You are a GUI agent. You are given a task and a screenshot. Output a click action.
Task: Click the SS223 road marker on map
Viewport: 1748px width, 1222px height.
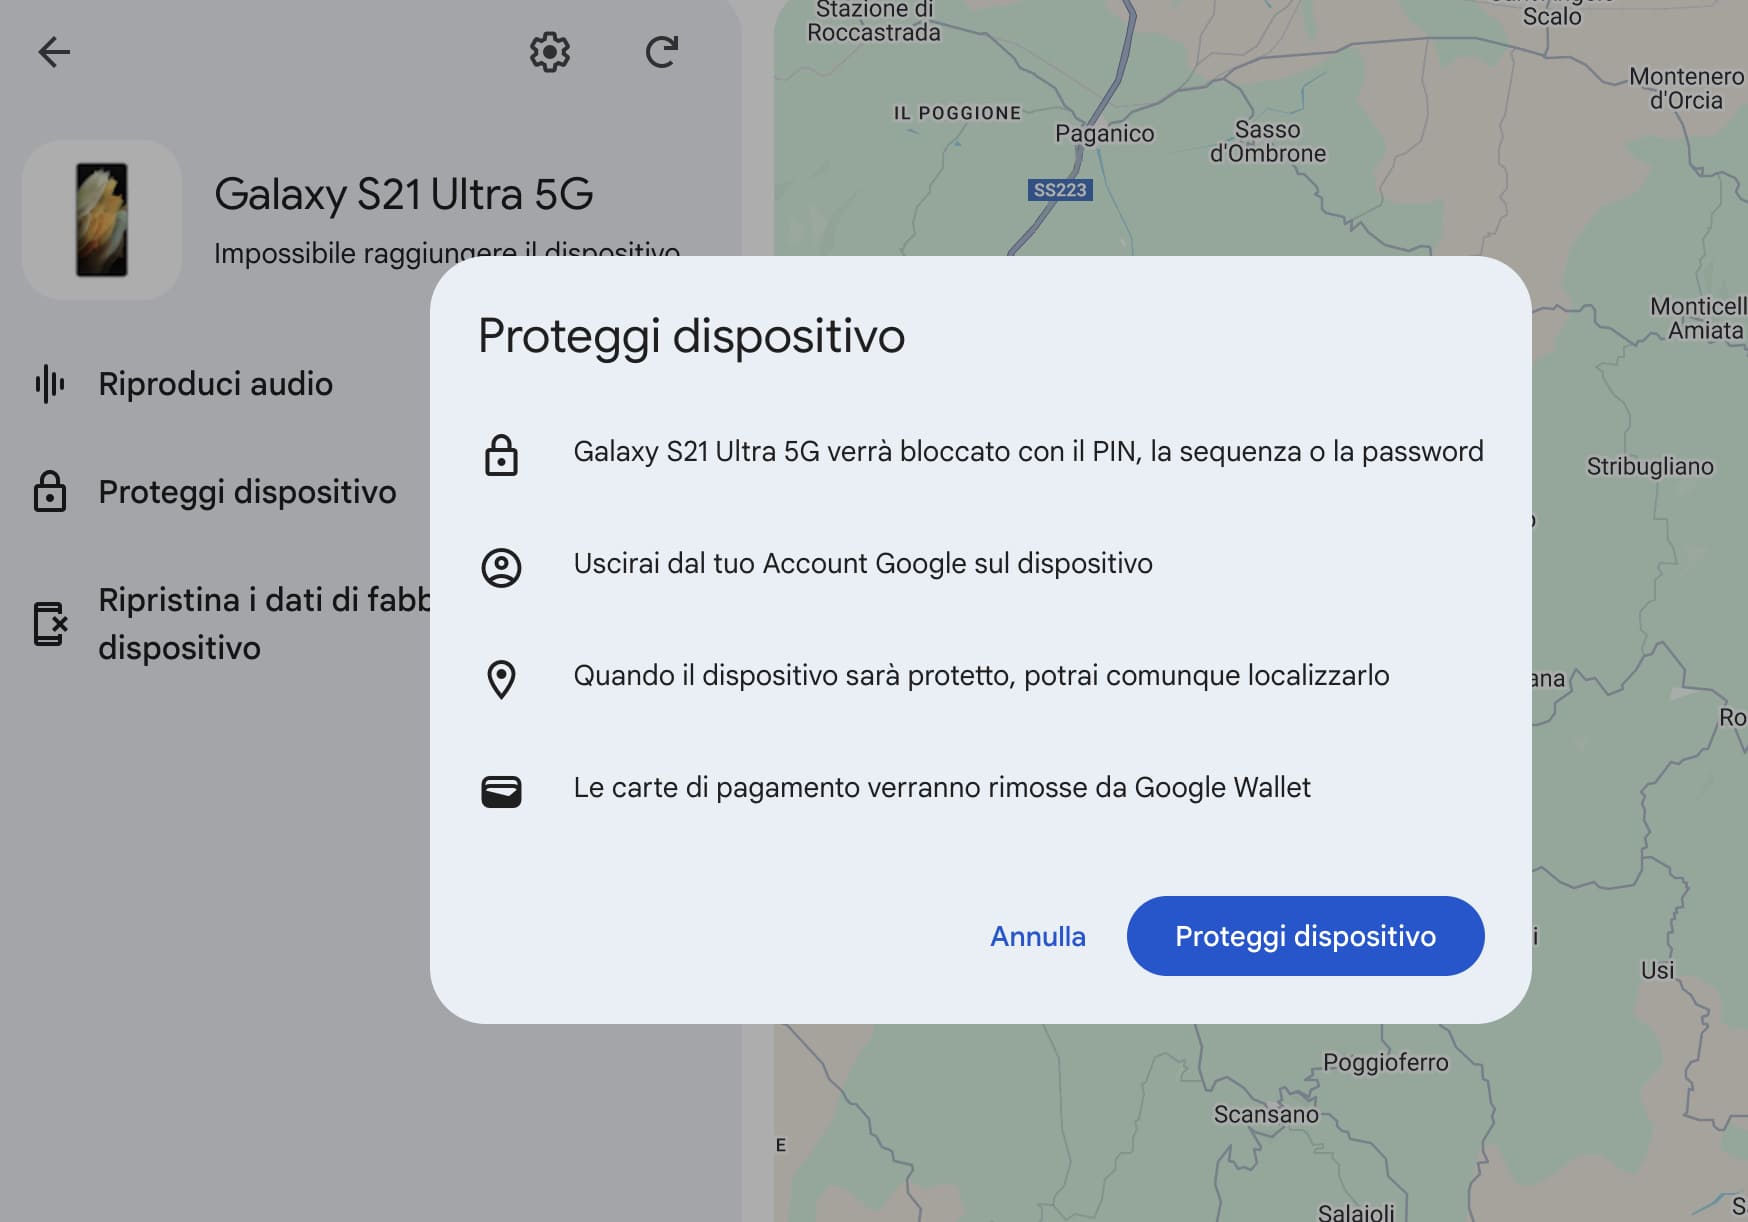[1060, 190]
